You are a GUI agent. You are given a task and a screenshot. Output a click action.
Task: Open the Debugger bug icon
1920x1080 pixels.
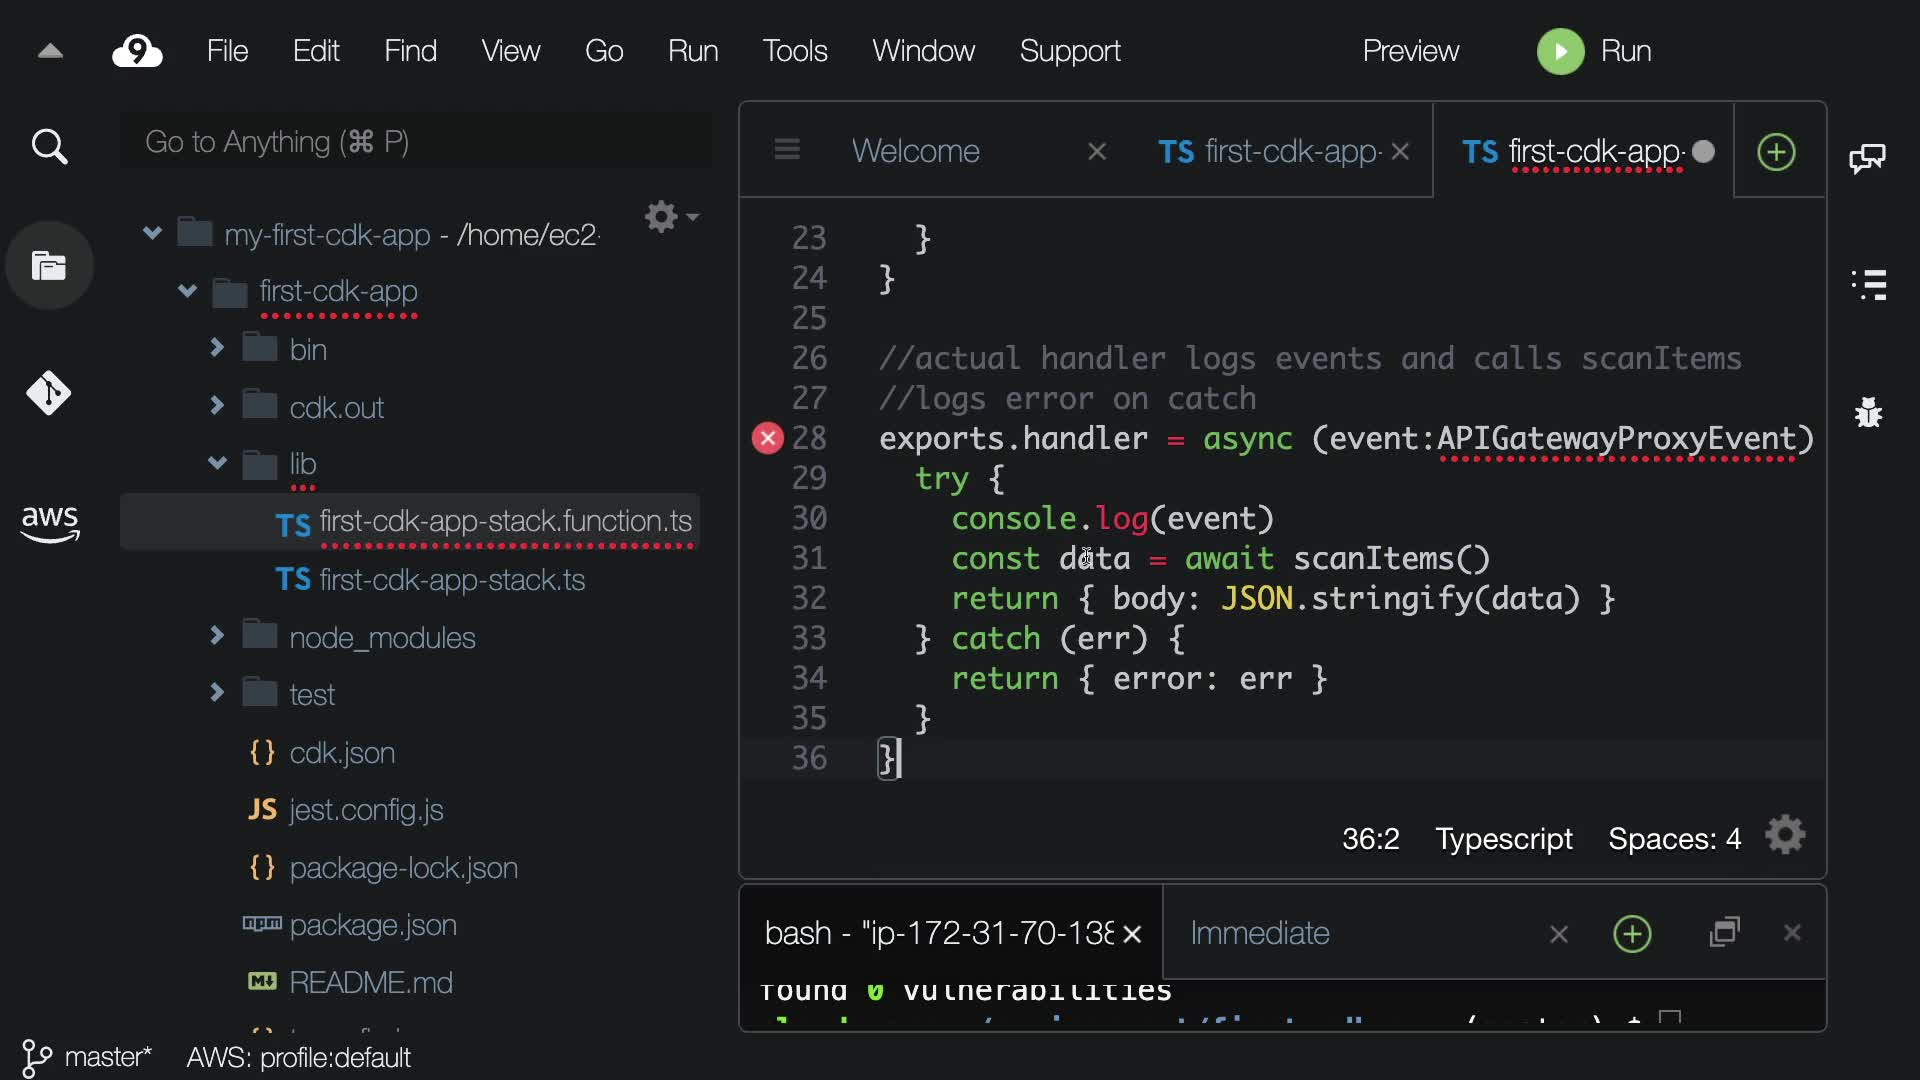[x=1868, y=412]
